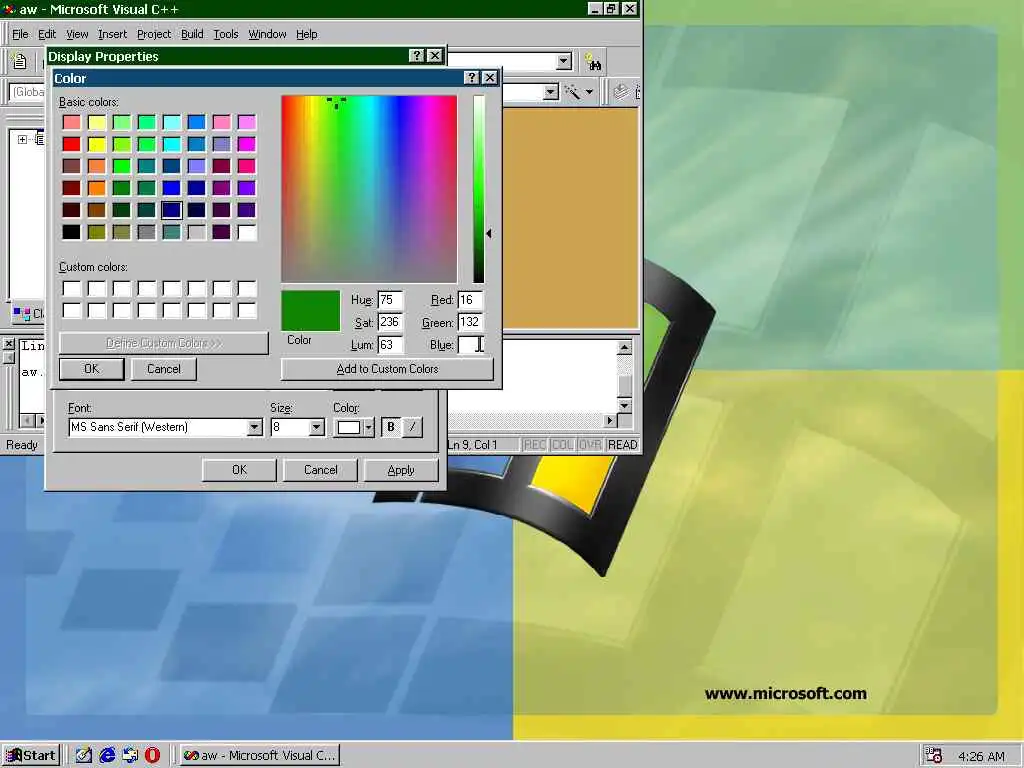The height and width of the screenshot is (768, 1024).
Task: Expand the Font dropdown showing MS Sans Serif (Western)
Action: click(x=255, y=428)
